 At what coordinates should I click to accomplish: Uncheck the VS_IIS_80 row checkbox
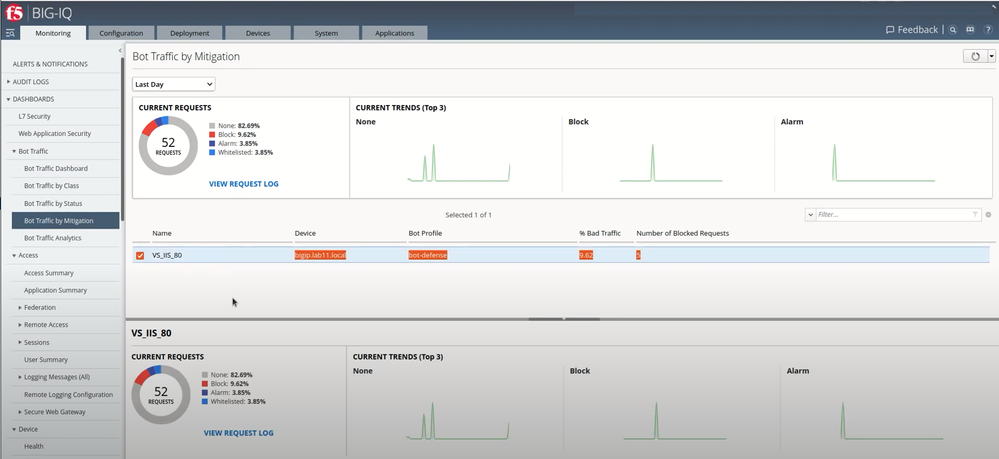pyautogui.click(x=140, y=255)
